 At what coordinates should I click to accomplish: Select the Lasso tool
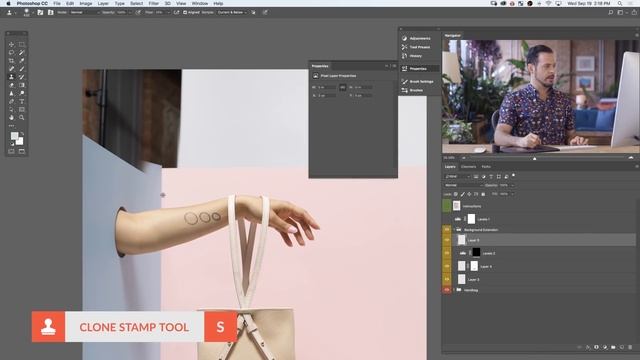(x=11, y=52)
